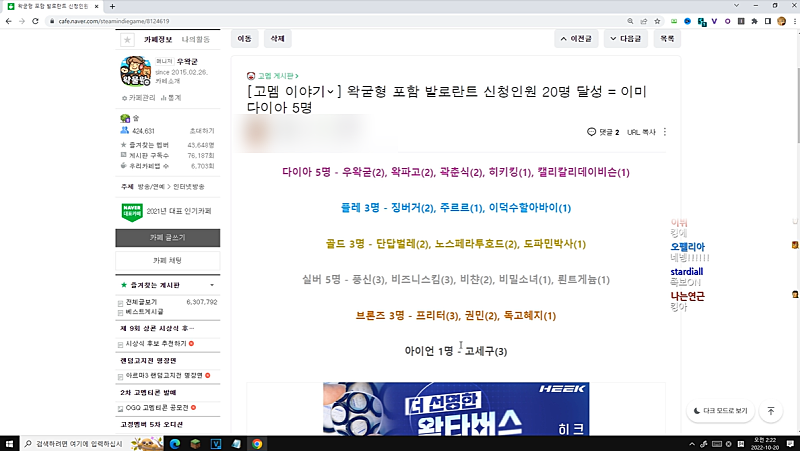Open OGQ 고멤티콘 공모전 board
The width and height of the screenshot is (800, 451).
click(x=157, y=408)
